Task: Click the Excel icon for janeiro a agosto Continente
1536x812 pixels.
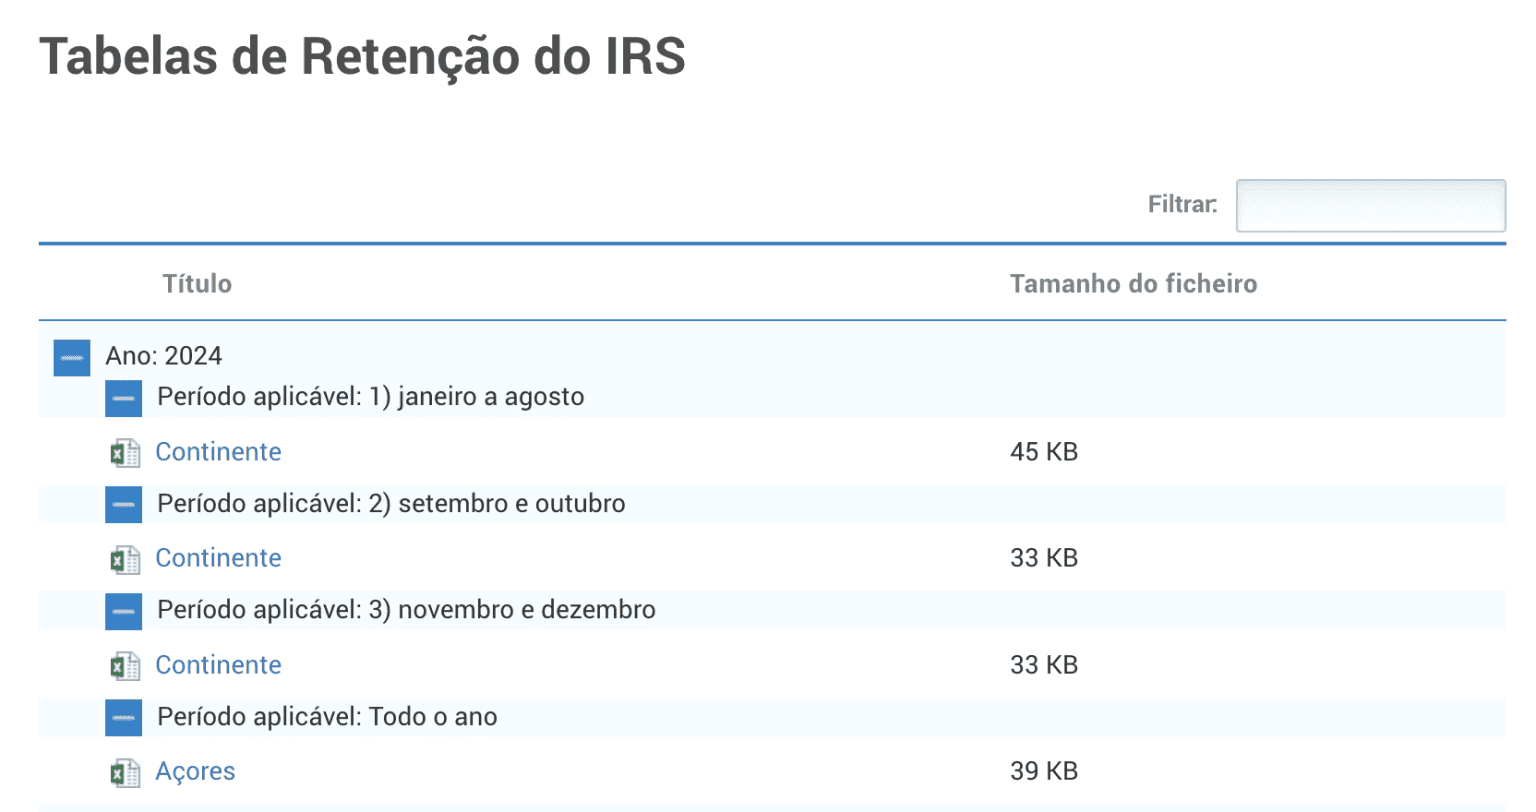Action: 124,453
